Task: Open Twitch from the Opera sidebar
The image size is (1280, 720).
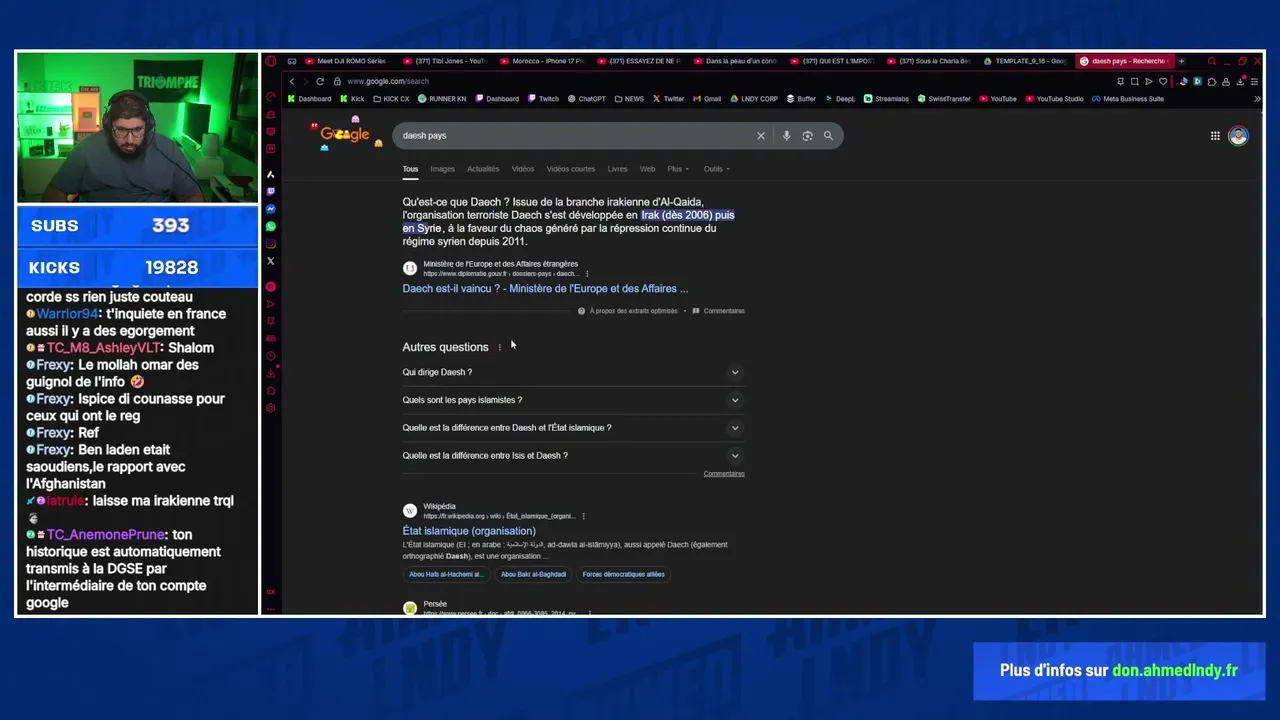Action: tap(270, 191)
